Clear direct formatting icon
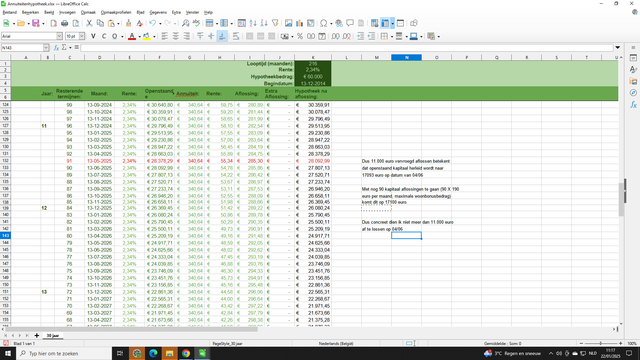 tap(139, 23)
